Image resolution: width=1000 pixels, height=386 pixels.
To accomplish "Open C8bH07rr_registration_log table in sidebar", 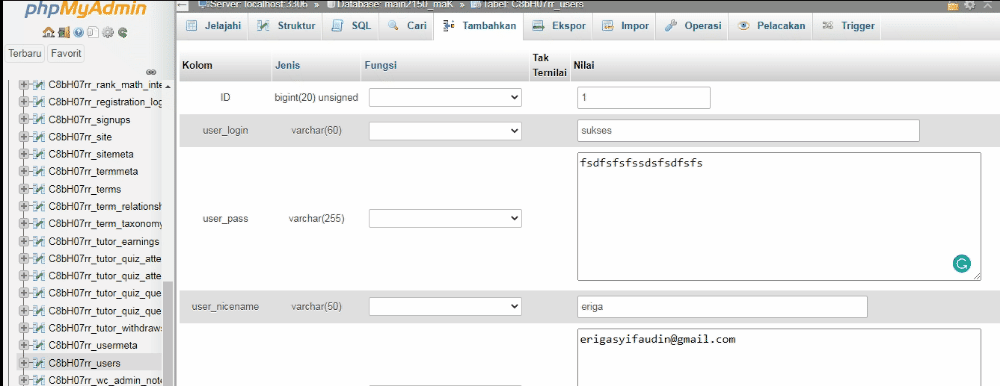I will coord(105,102).
